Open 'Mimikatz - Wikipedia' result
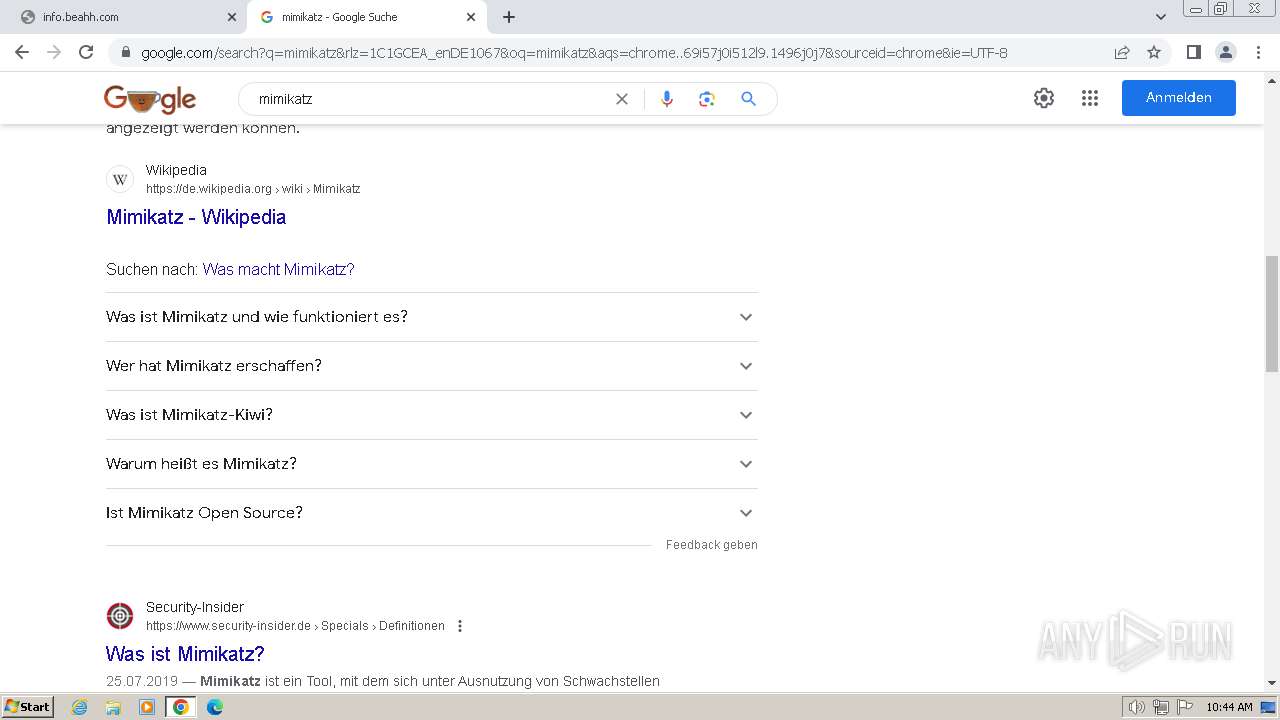 (196, 217)
